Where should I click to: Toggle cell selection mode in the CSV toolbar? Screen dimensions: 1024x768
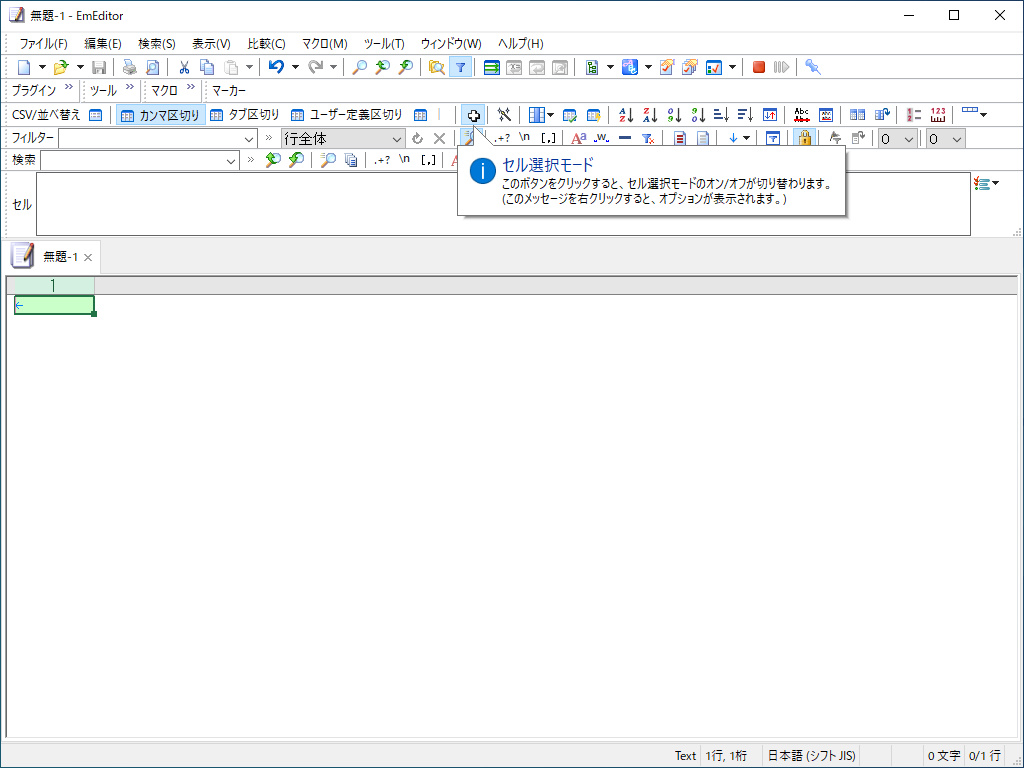coord(473,115)
